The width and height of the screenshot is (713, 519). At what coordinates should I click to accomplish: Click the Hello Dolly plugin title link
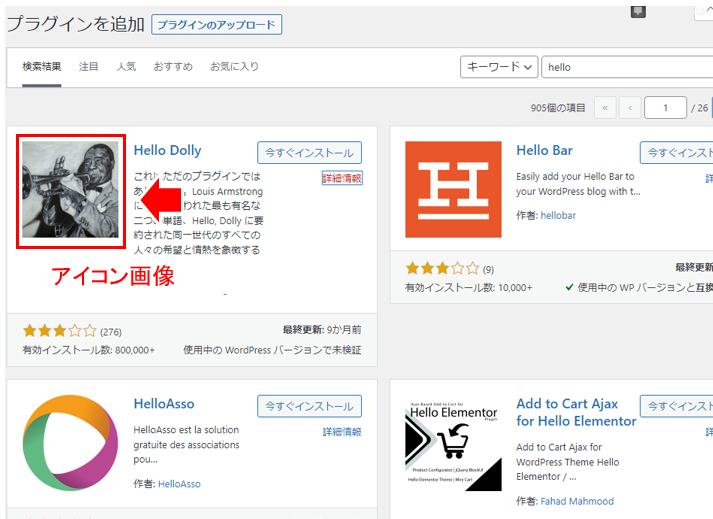click(167, 151)
